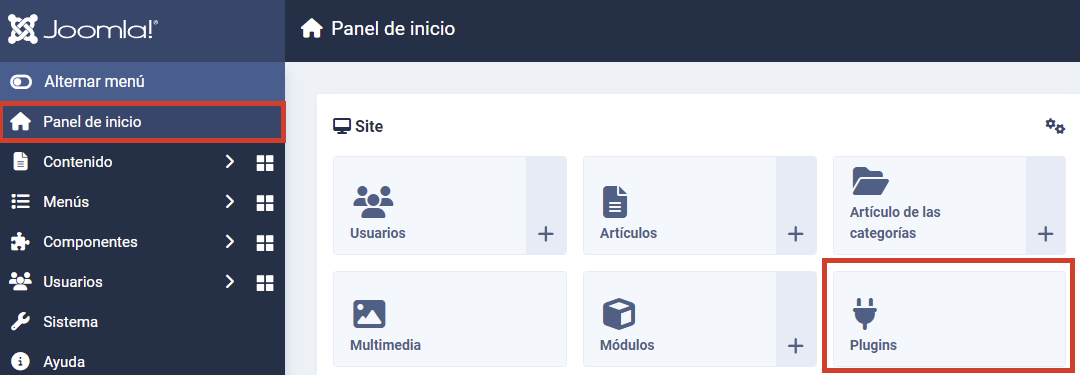Click the people icon next to sidebar Usuarios
The width and height of the screenshot is (1080, 375).
[x=21, y=281]
